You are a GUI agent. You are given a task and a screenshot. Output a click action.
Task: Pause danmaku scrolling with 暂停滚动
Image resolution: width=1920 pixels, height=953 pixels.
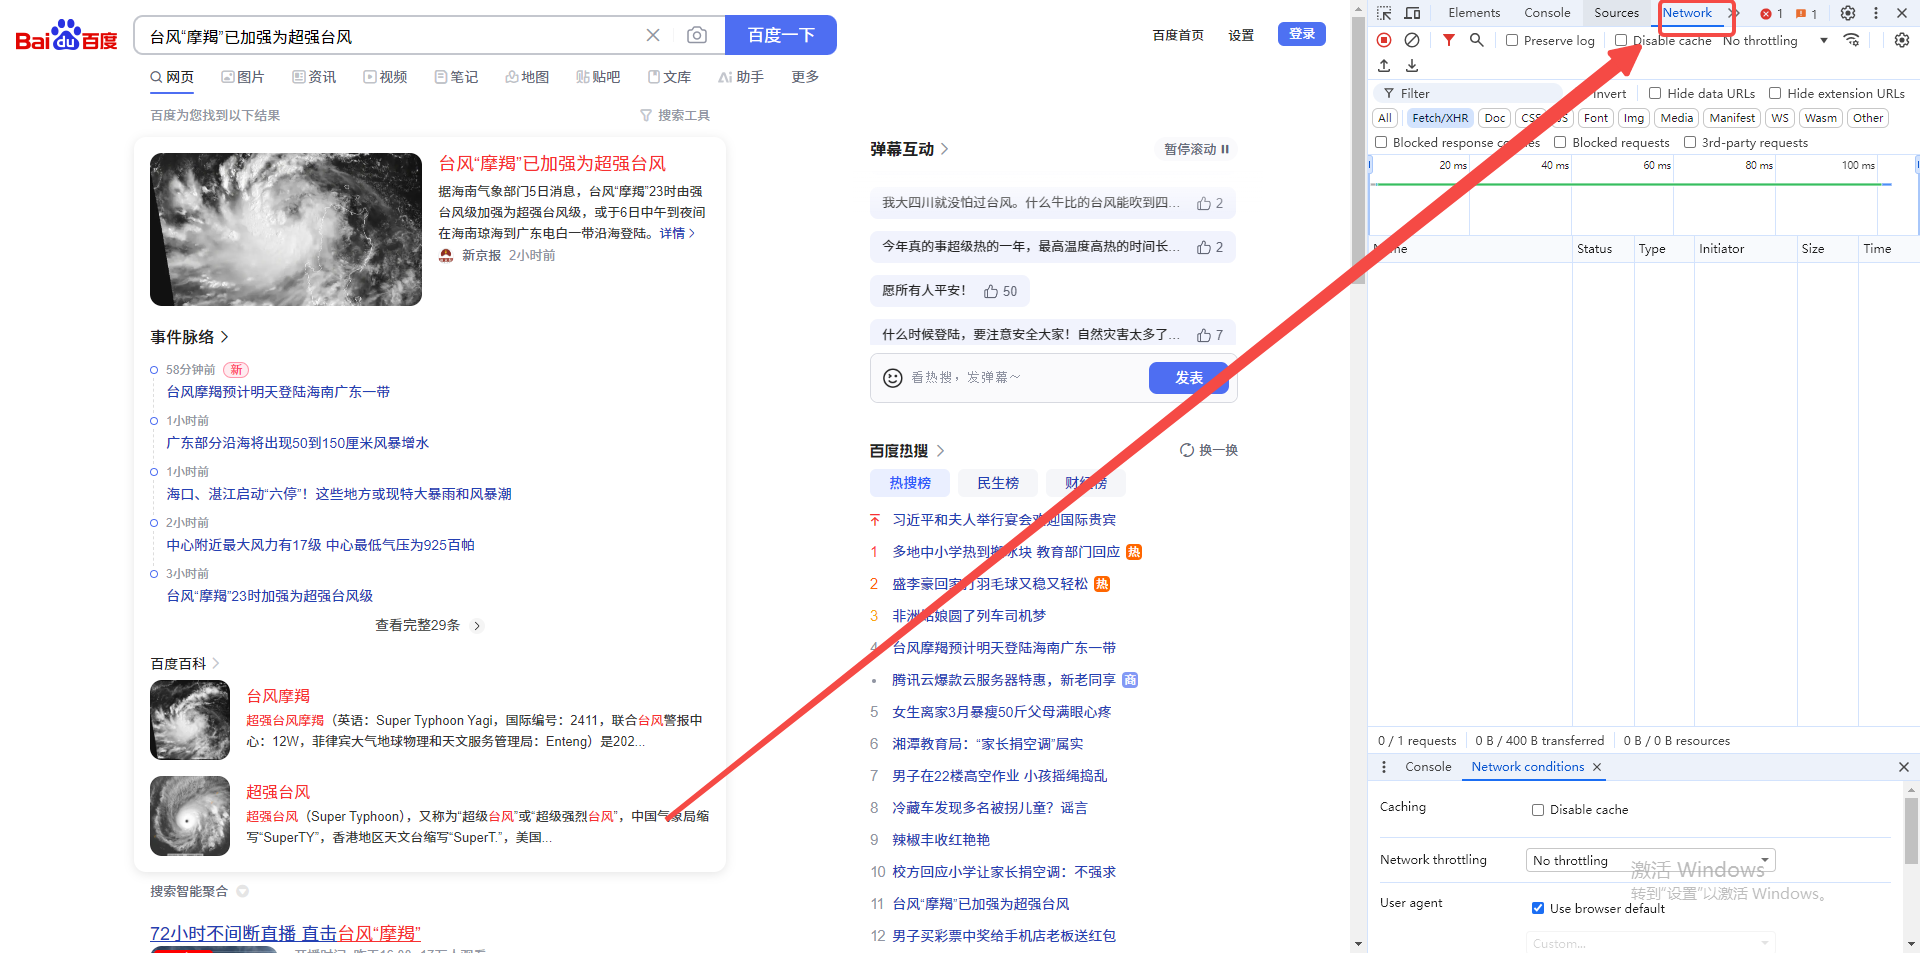point(1196,149)
